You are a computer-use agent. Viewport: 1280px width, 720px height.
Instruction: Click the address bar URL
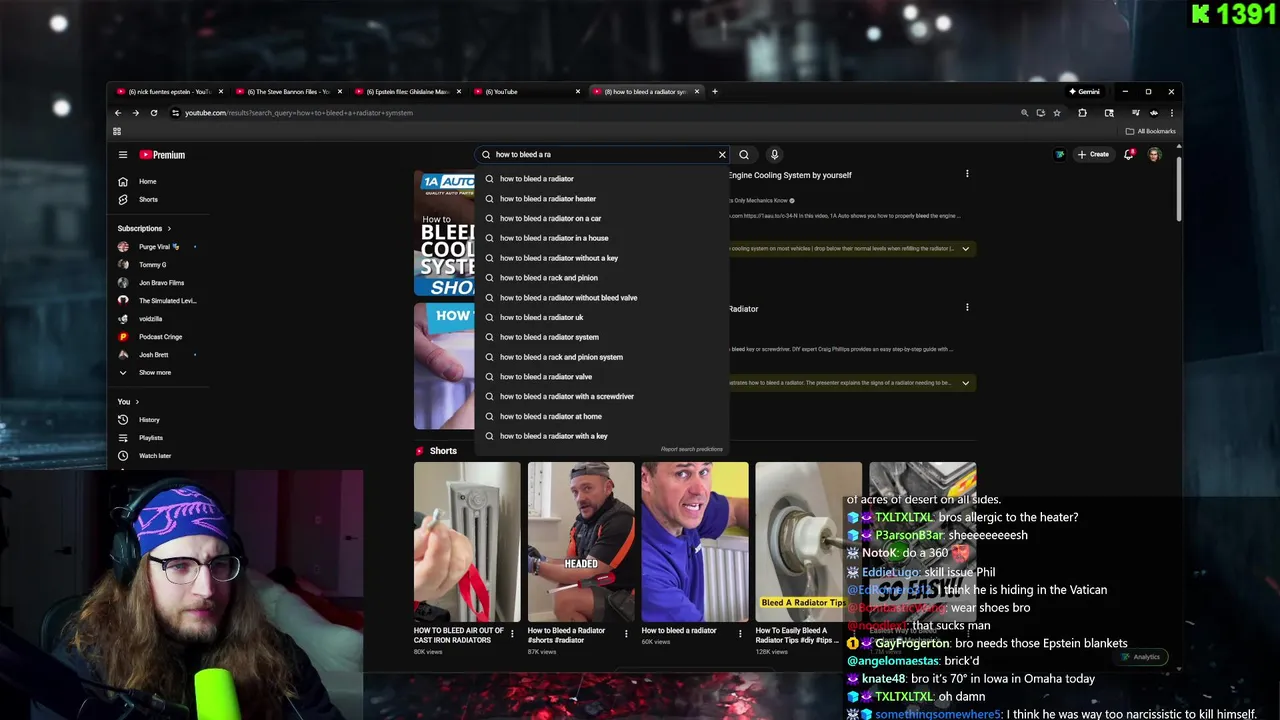299,113
